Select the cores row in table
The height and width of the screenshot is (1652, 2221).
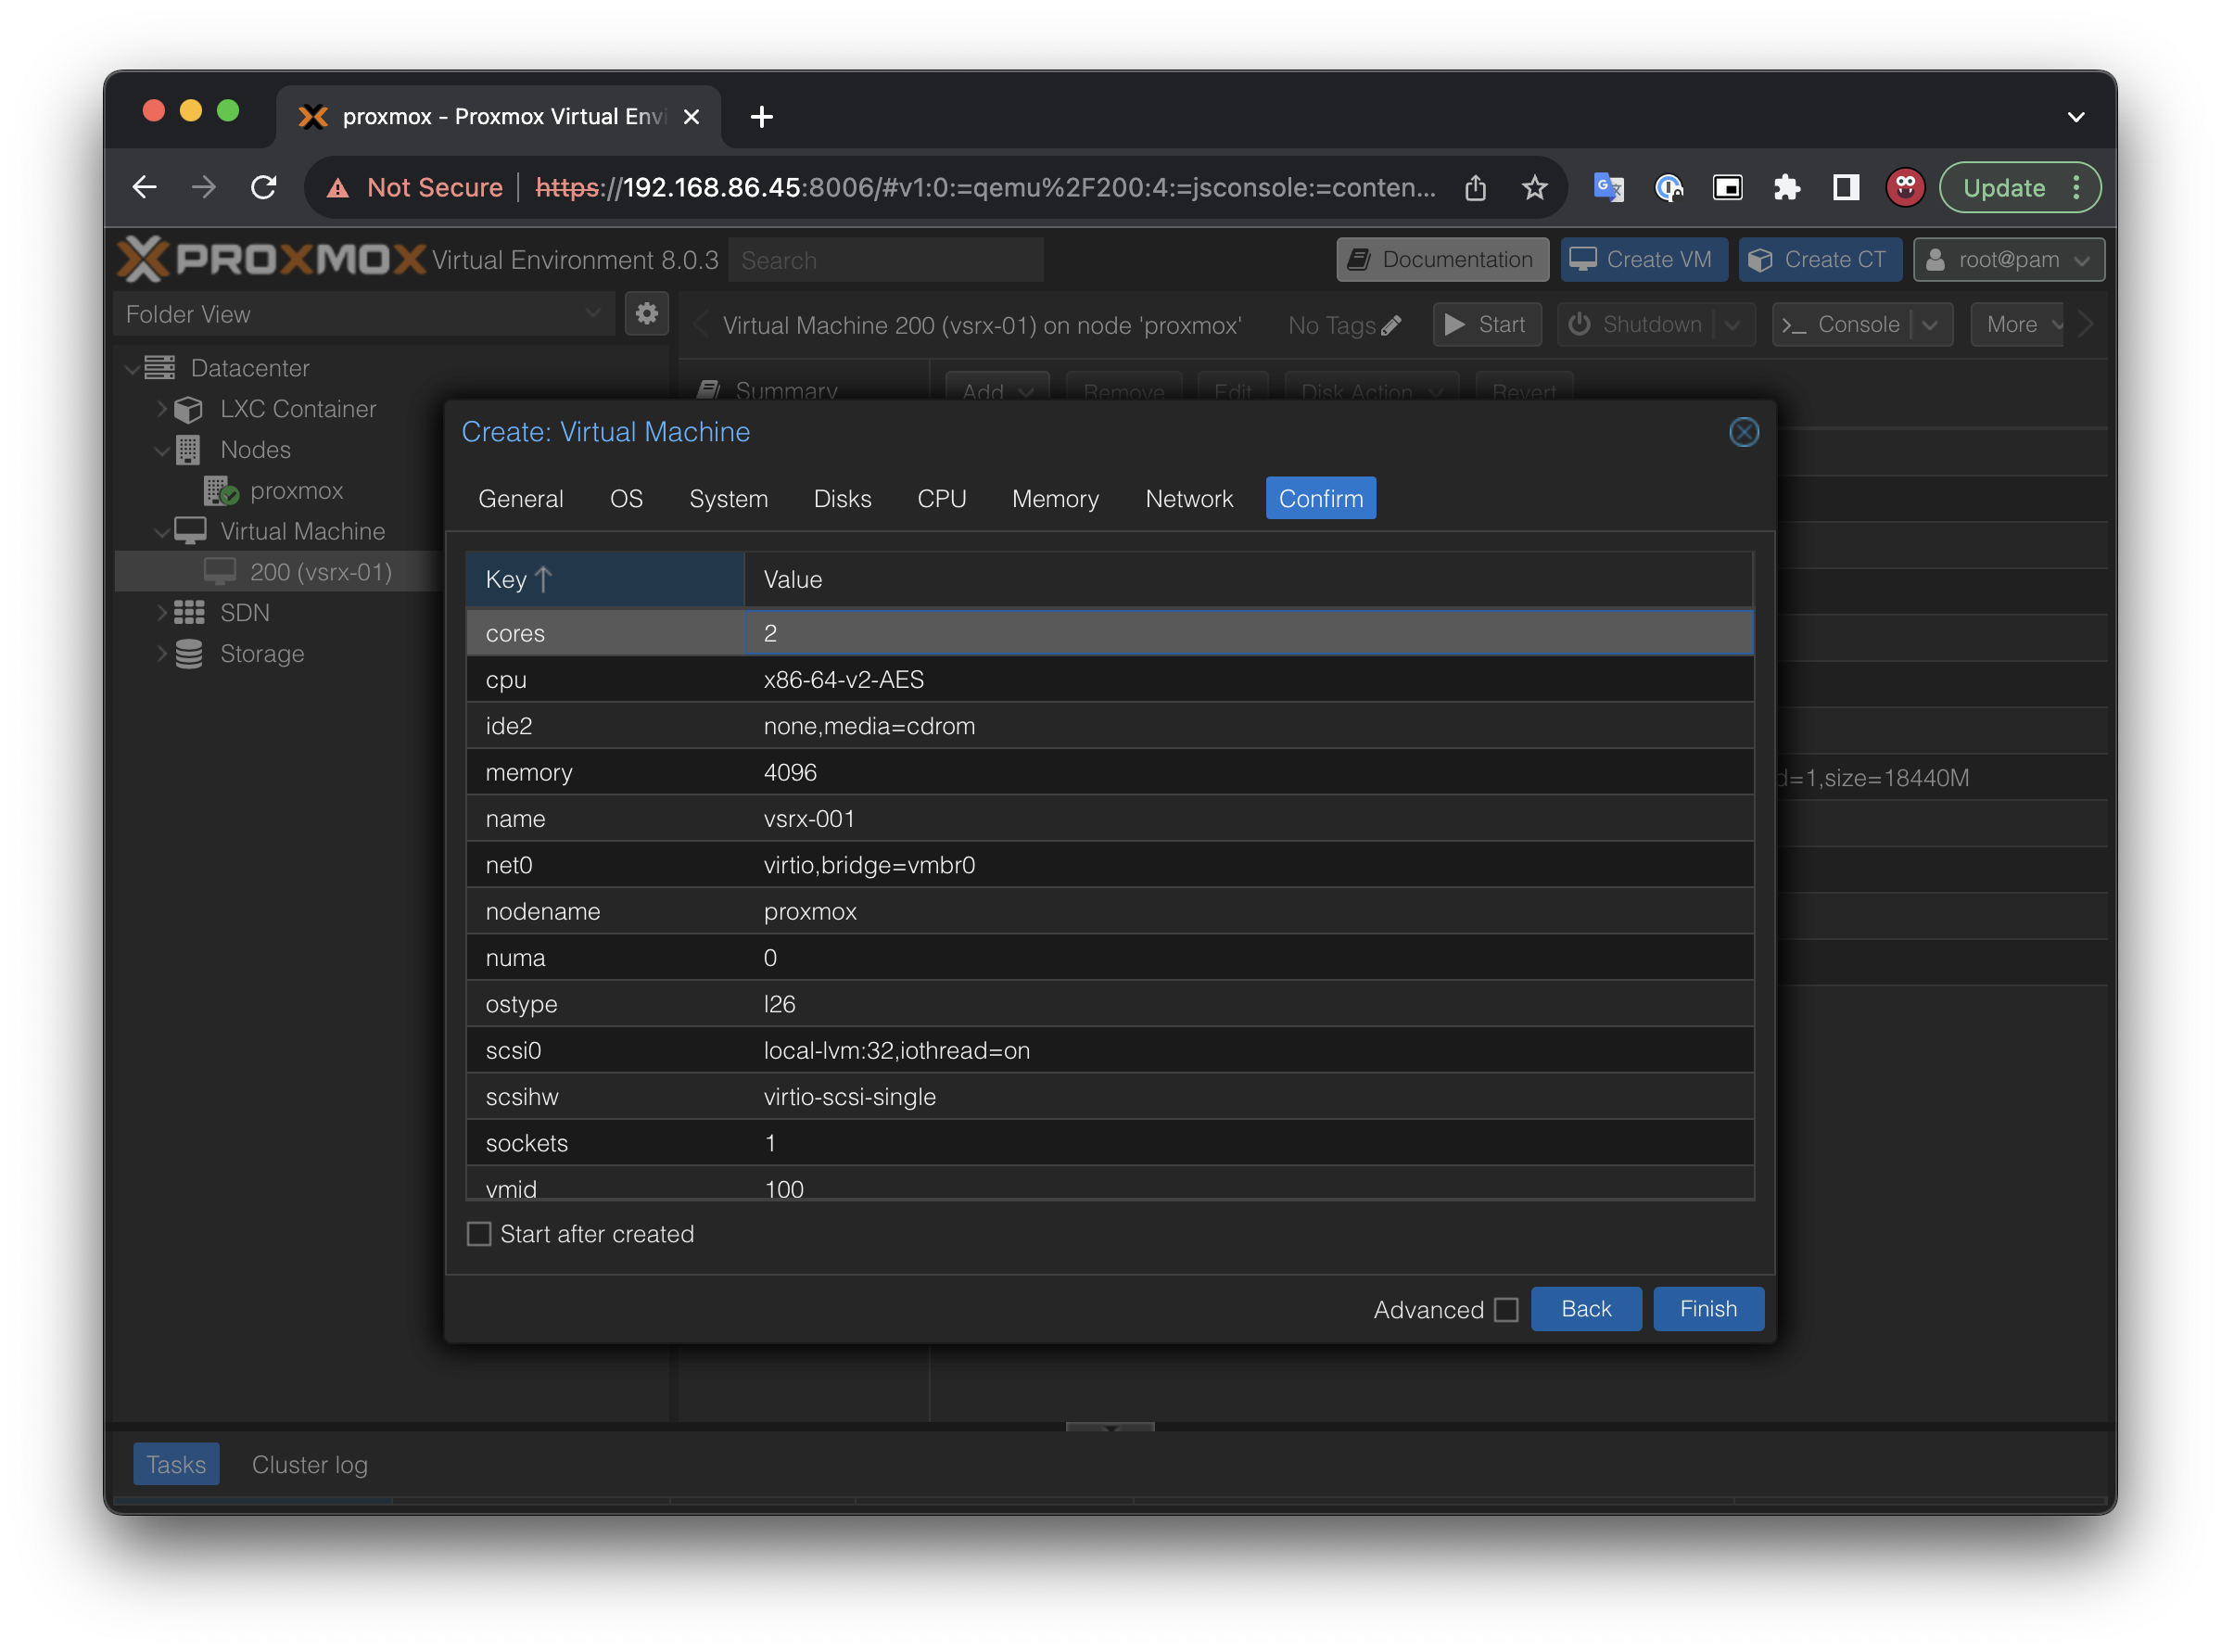click(1108, 634)
